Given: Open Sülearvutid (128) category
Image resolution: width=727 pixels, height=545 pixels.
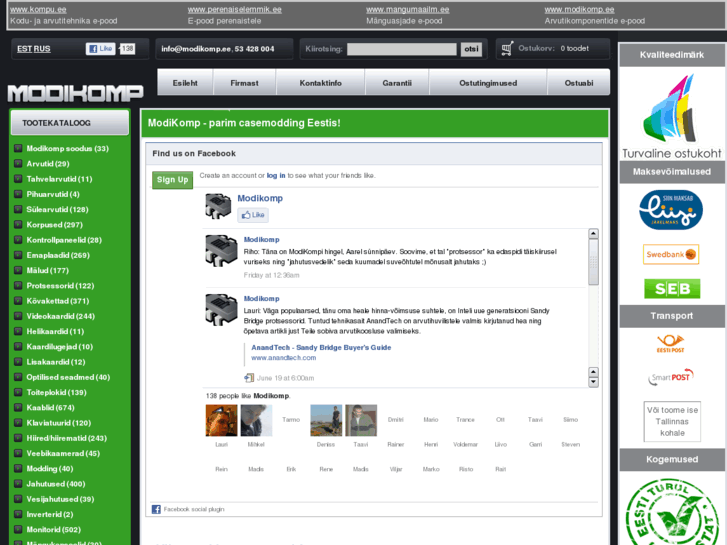Looking at the screenshot, I should click(57, 209).
